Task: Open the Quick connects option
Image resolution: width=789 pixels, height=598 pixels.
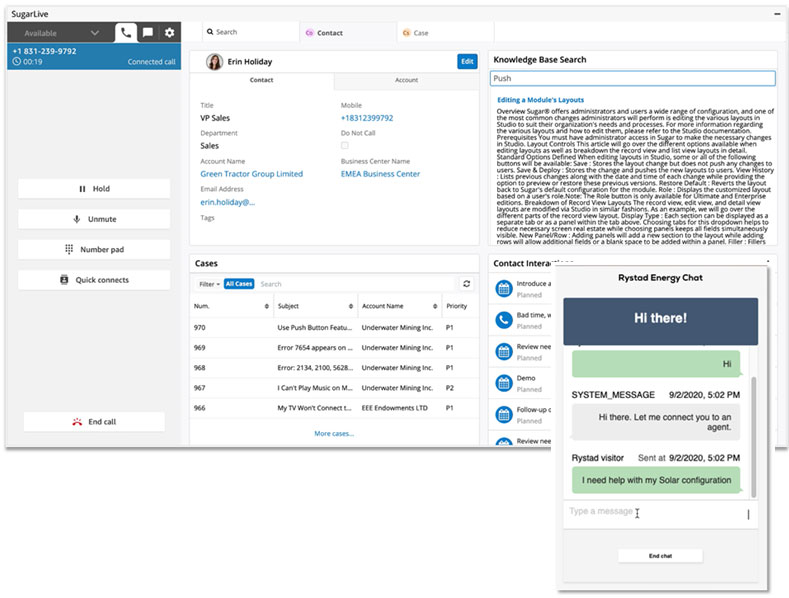Action: coord(94,280)
